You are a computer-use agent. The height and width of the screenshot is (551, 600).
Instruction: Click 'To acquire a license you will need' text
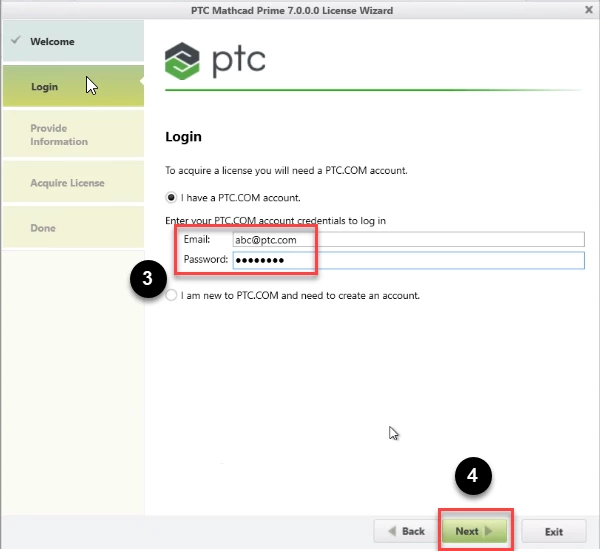[x=286, y=170]
